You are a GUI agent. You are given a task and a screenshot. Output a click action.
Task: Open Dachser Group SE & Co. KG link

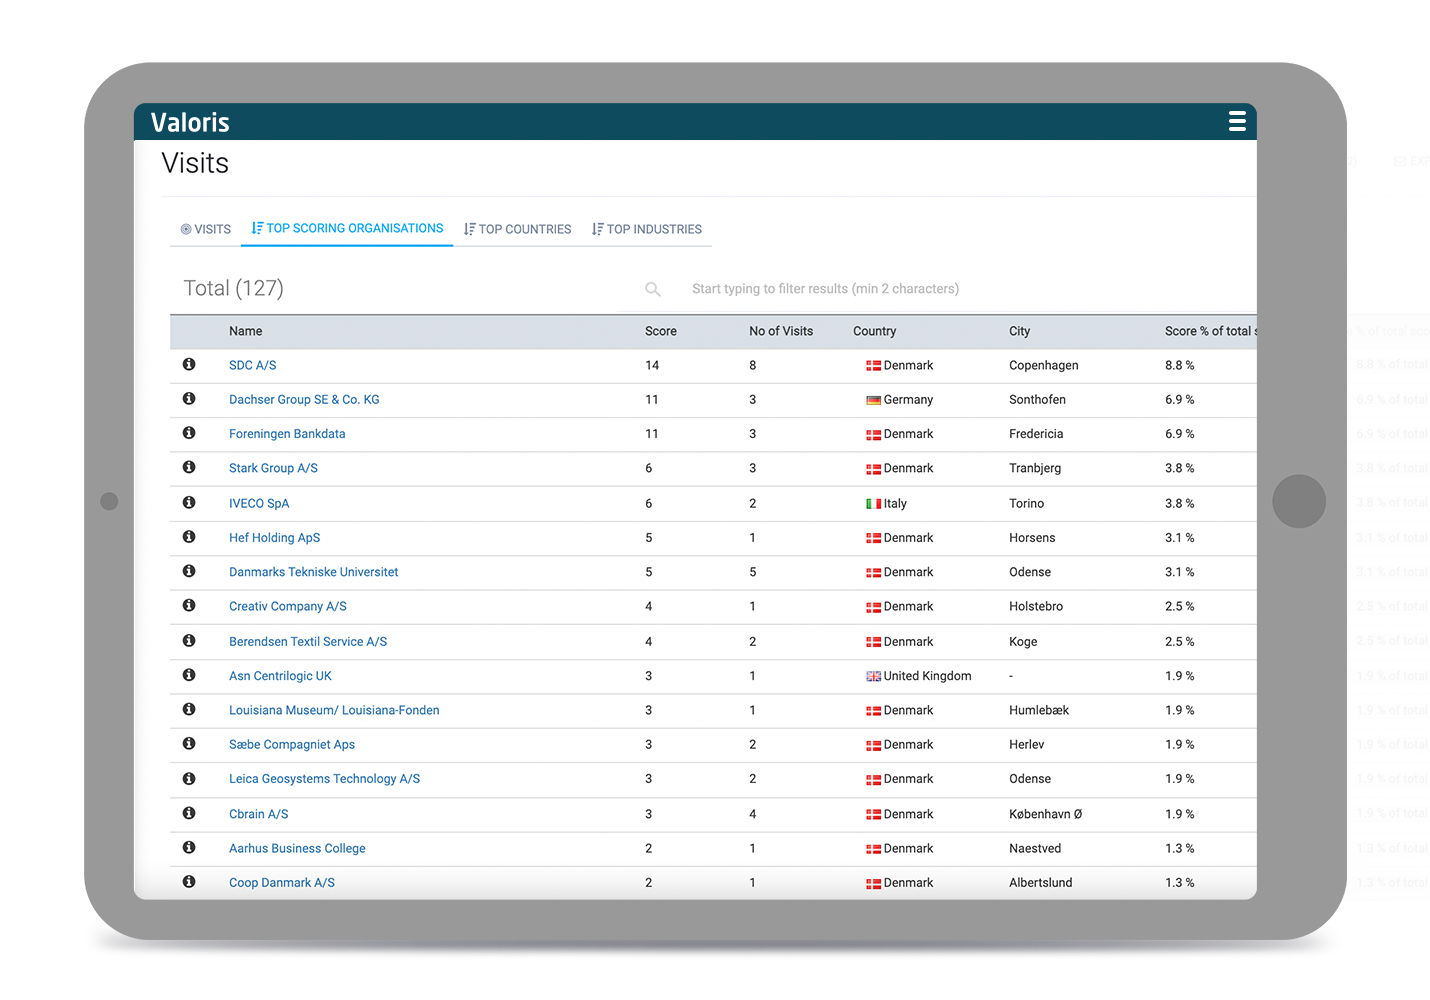click(x=304, y=399)
